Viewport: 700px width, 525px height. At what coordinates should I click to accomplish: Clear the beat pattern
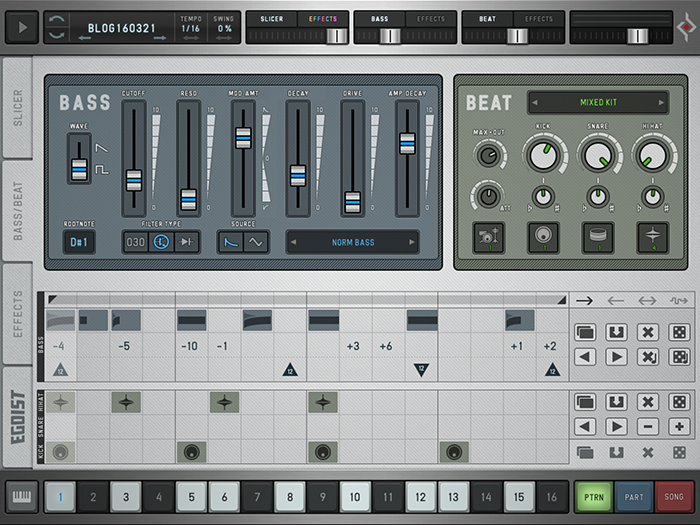coord(648,402)
